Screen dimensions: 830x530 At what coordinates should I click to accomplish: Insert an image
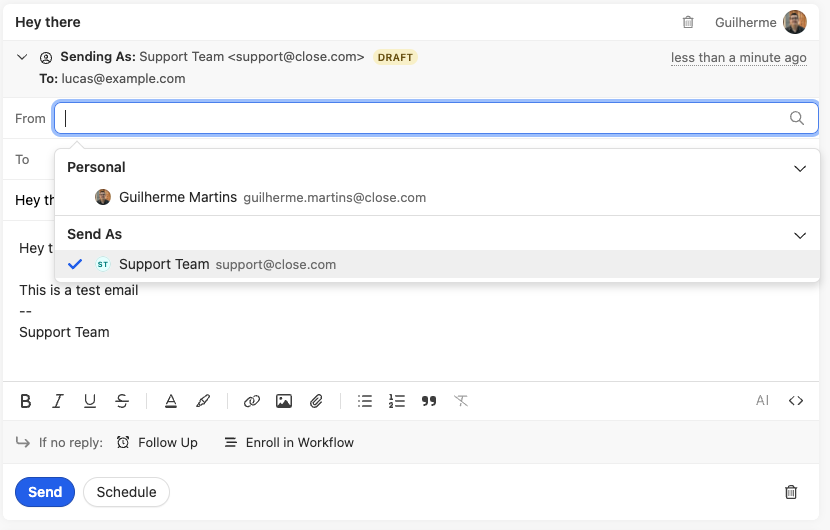tap(284, 401)
